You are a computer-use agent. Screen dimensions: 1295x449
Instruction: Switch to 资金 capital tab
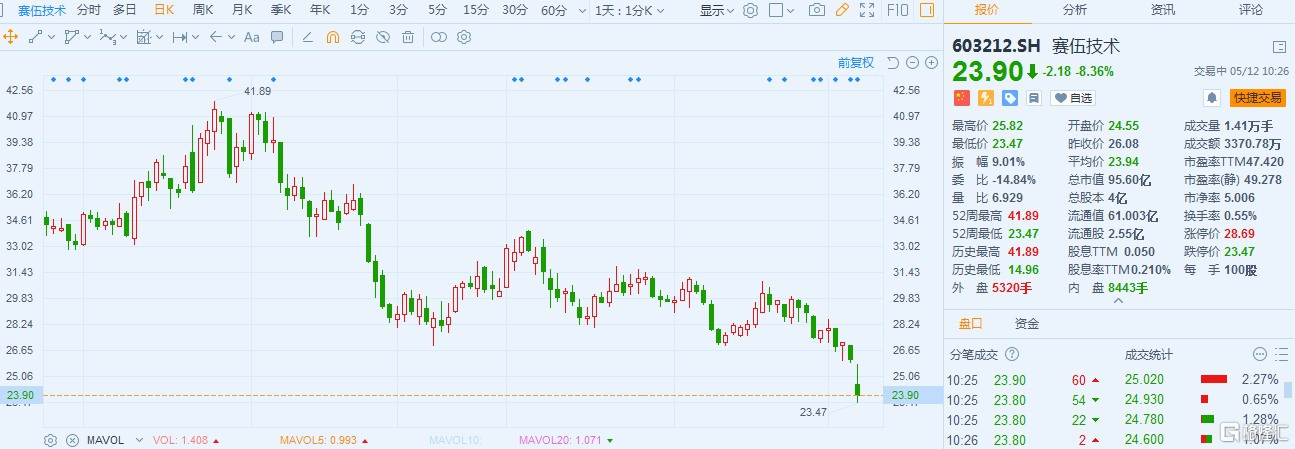(1027, 324)
